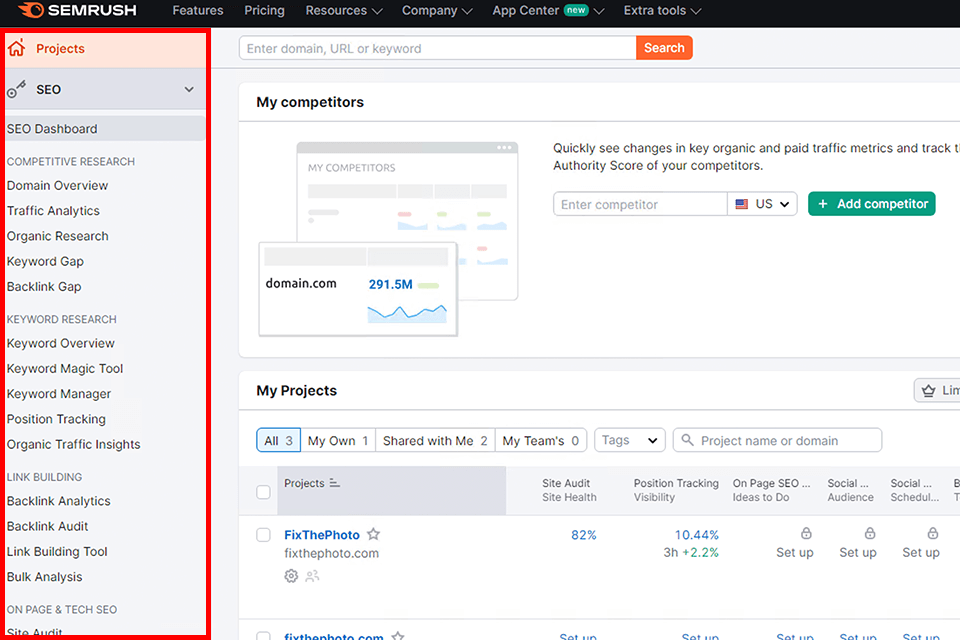Open Keyword Magic Tool in sidebar
960x640 pixels.
(65, 369)
